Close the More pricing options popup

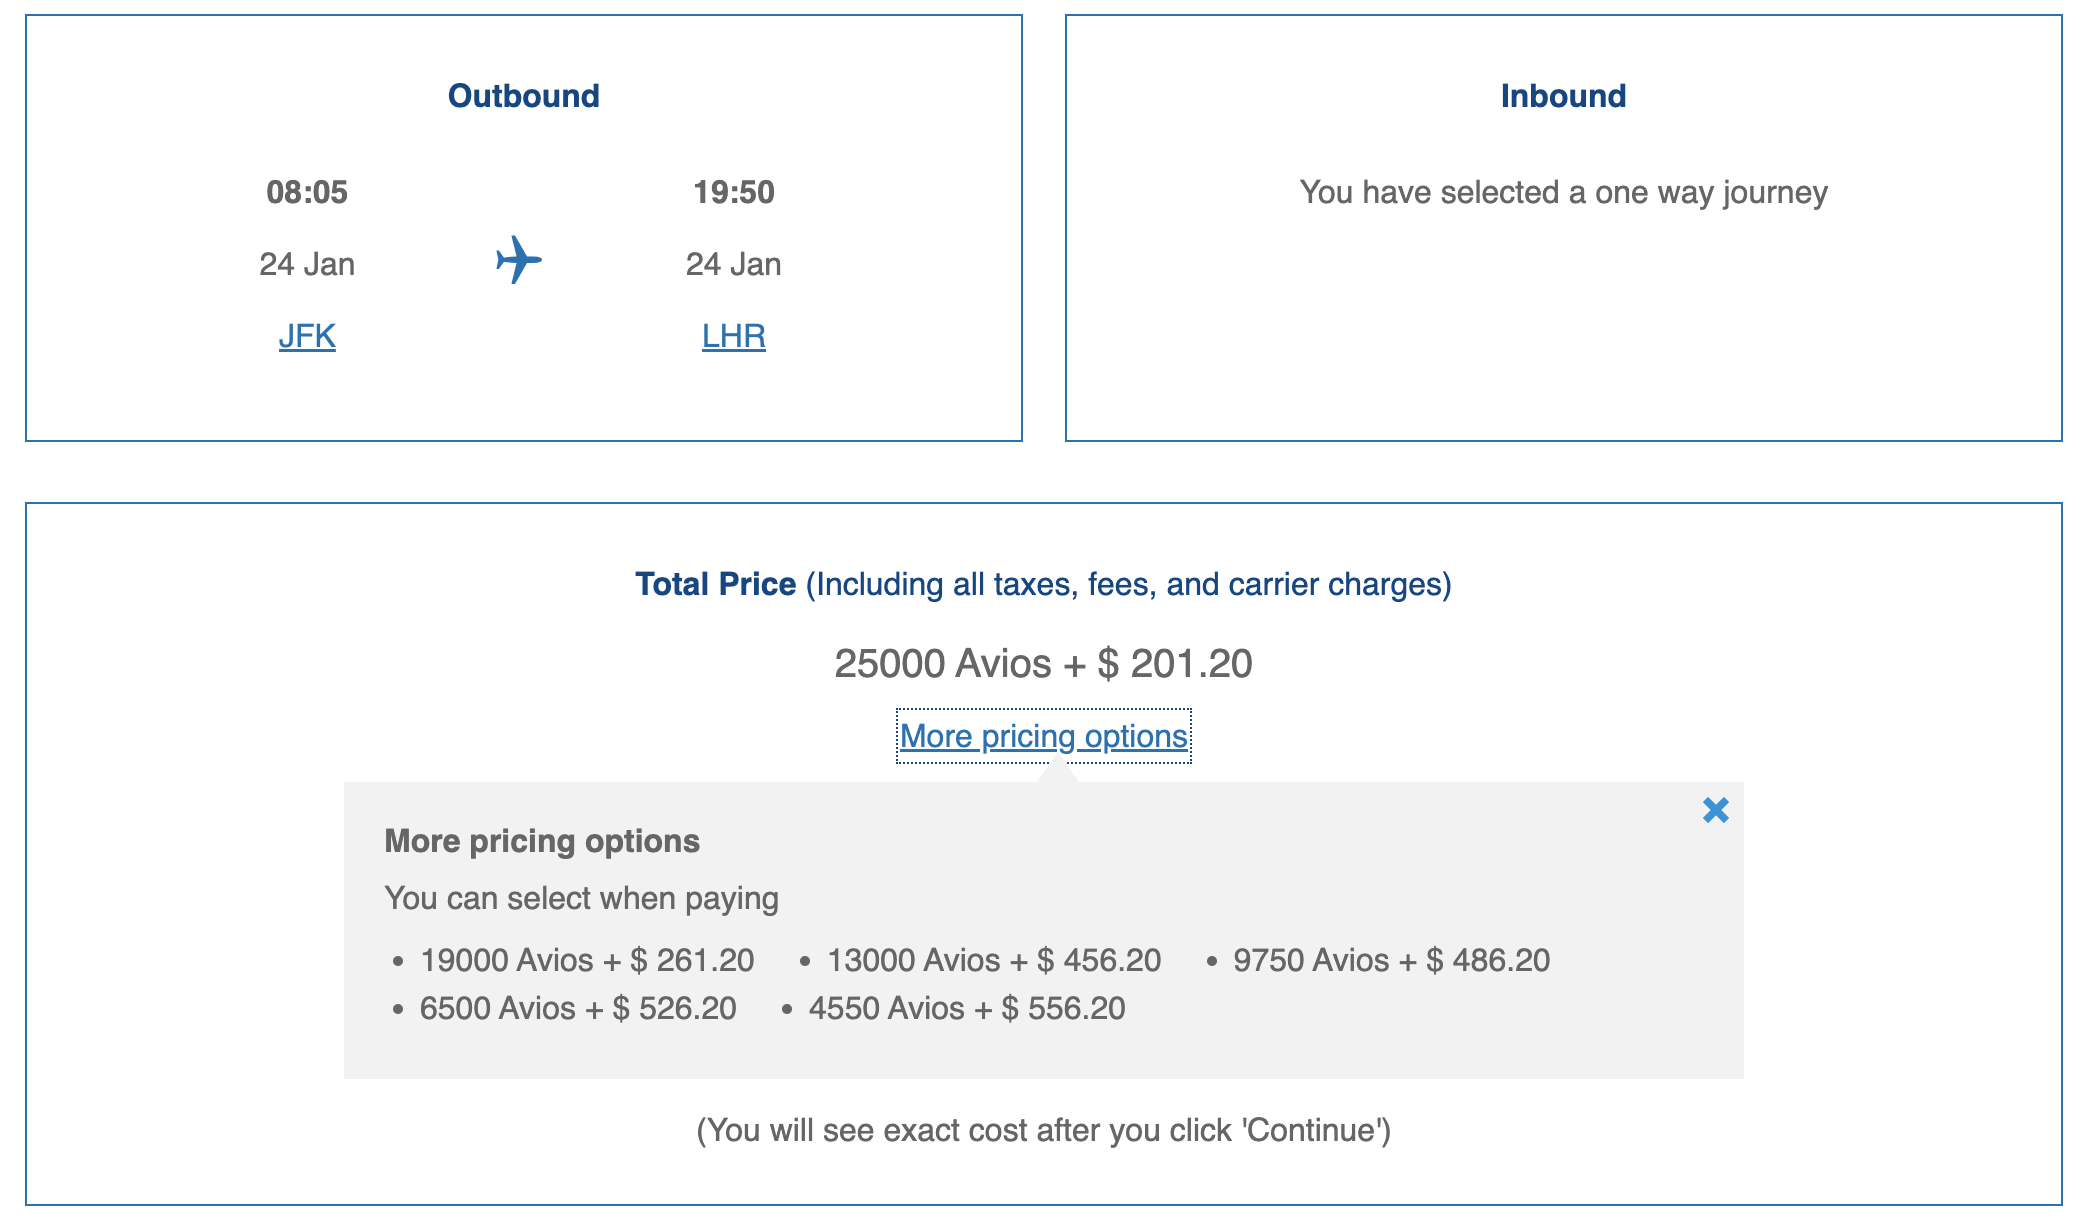[1717, 811]
